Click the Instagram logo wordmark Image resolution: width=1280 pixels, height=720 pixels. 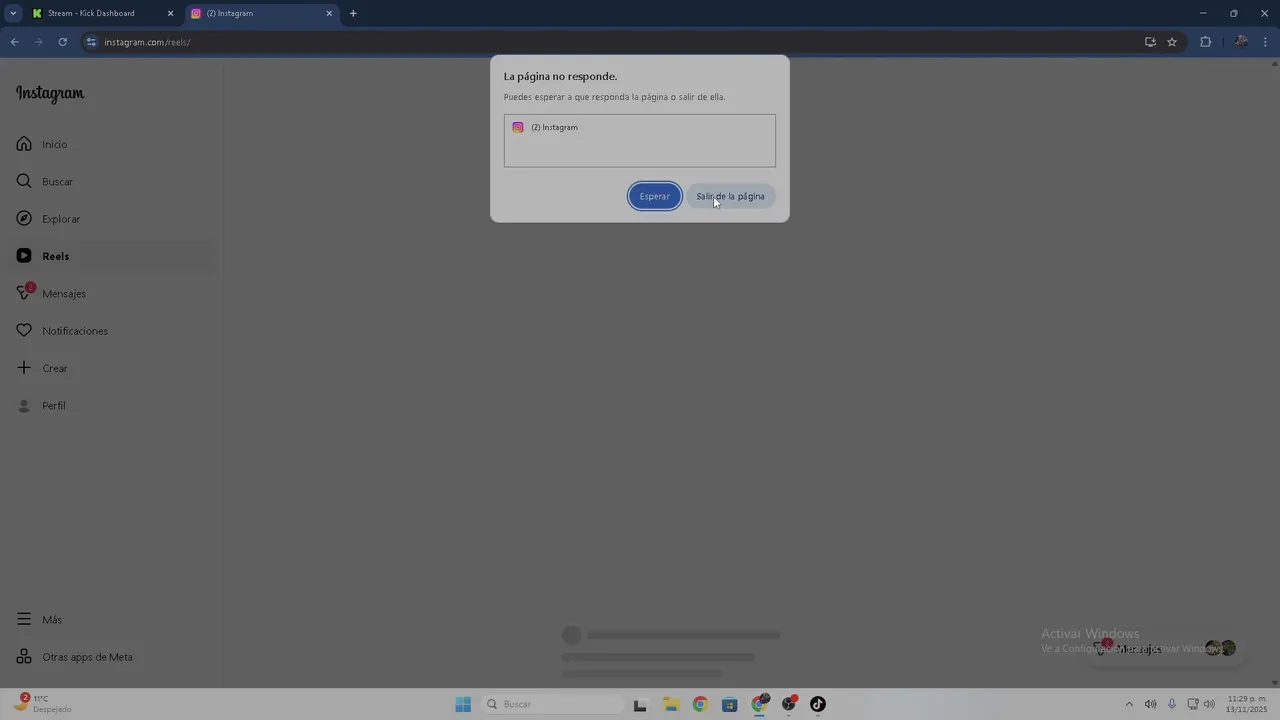point(50,93)
